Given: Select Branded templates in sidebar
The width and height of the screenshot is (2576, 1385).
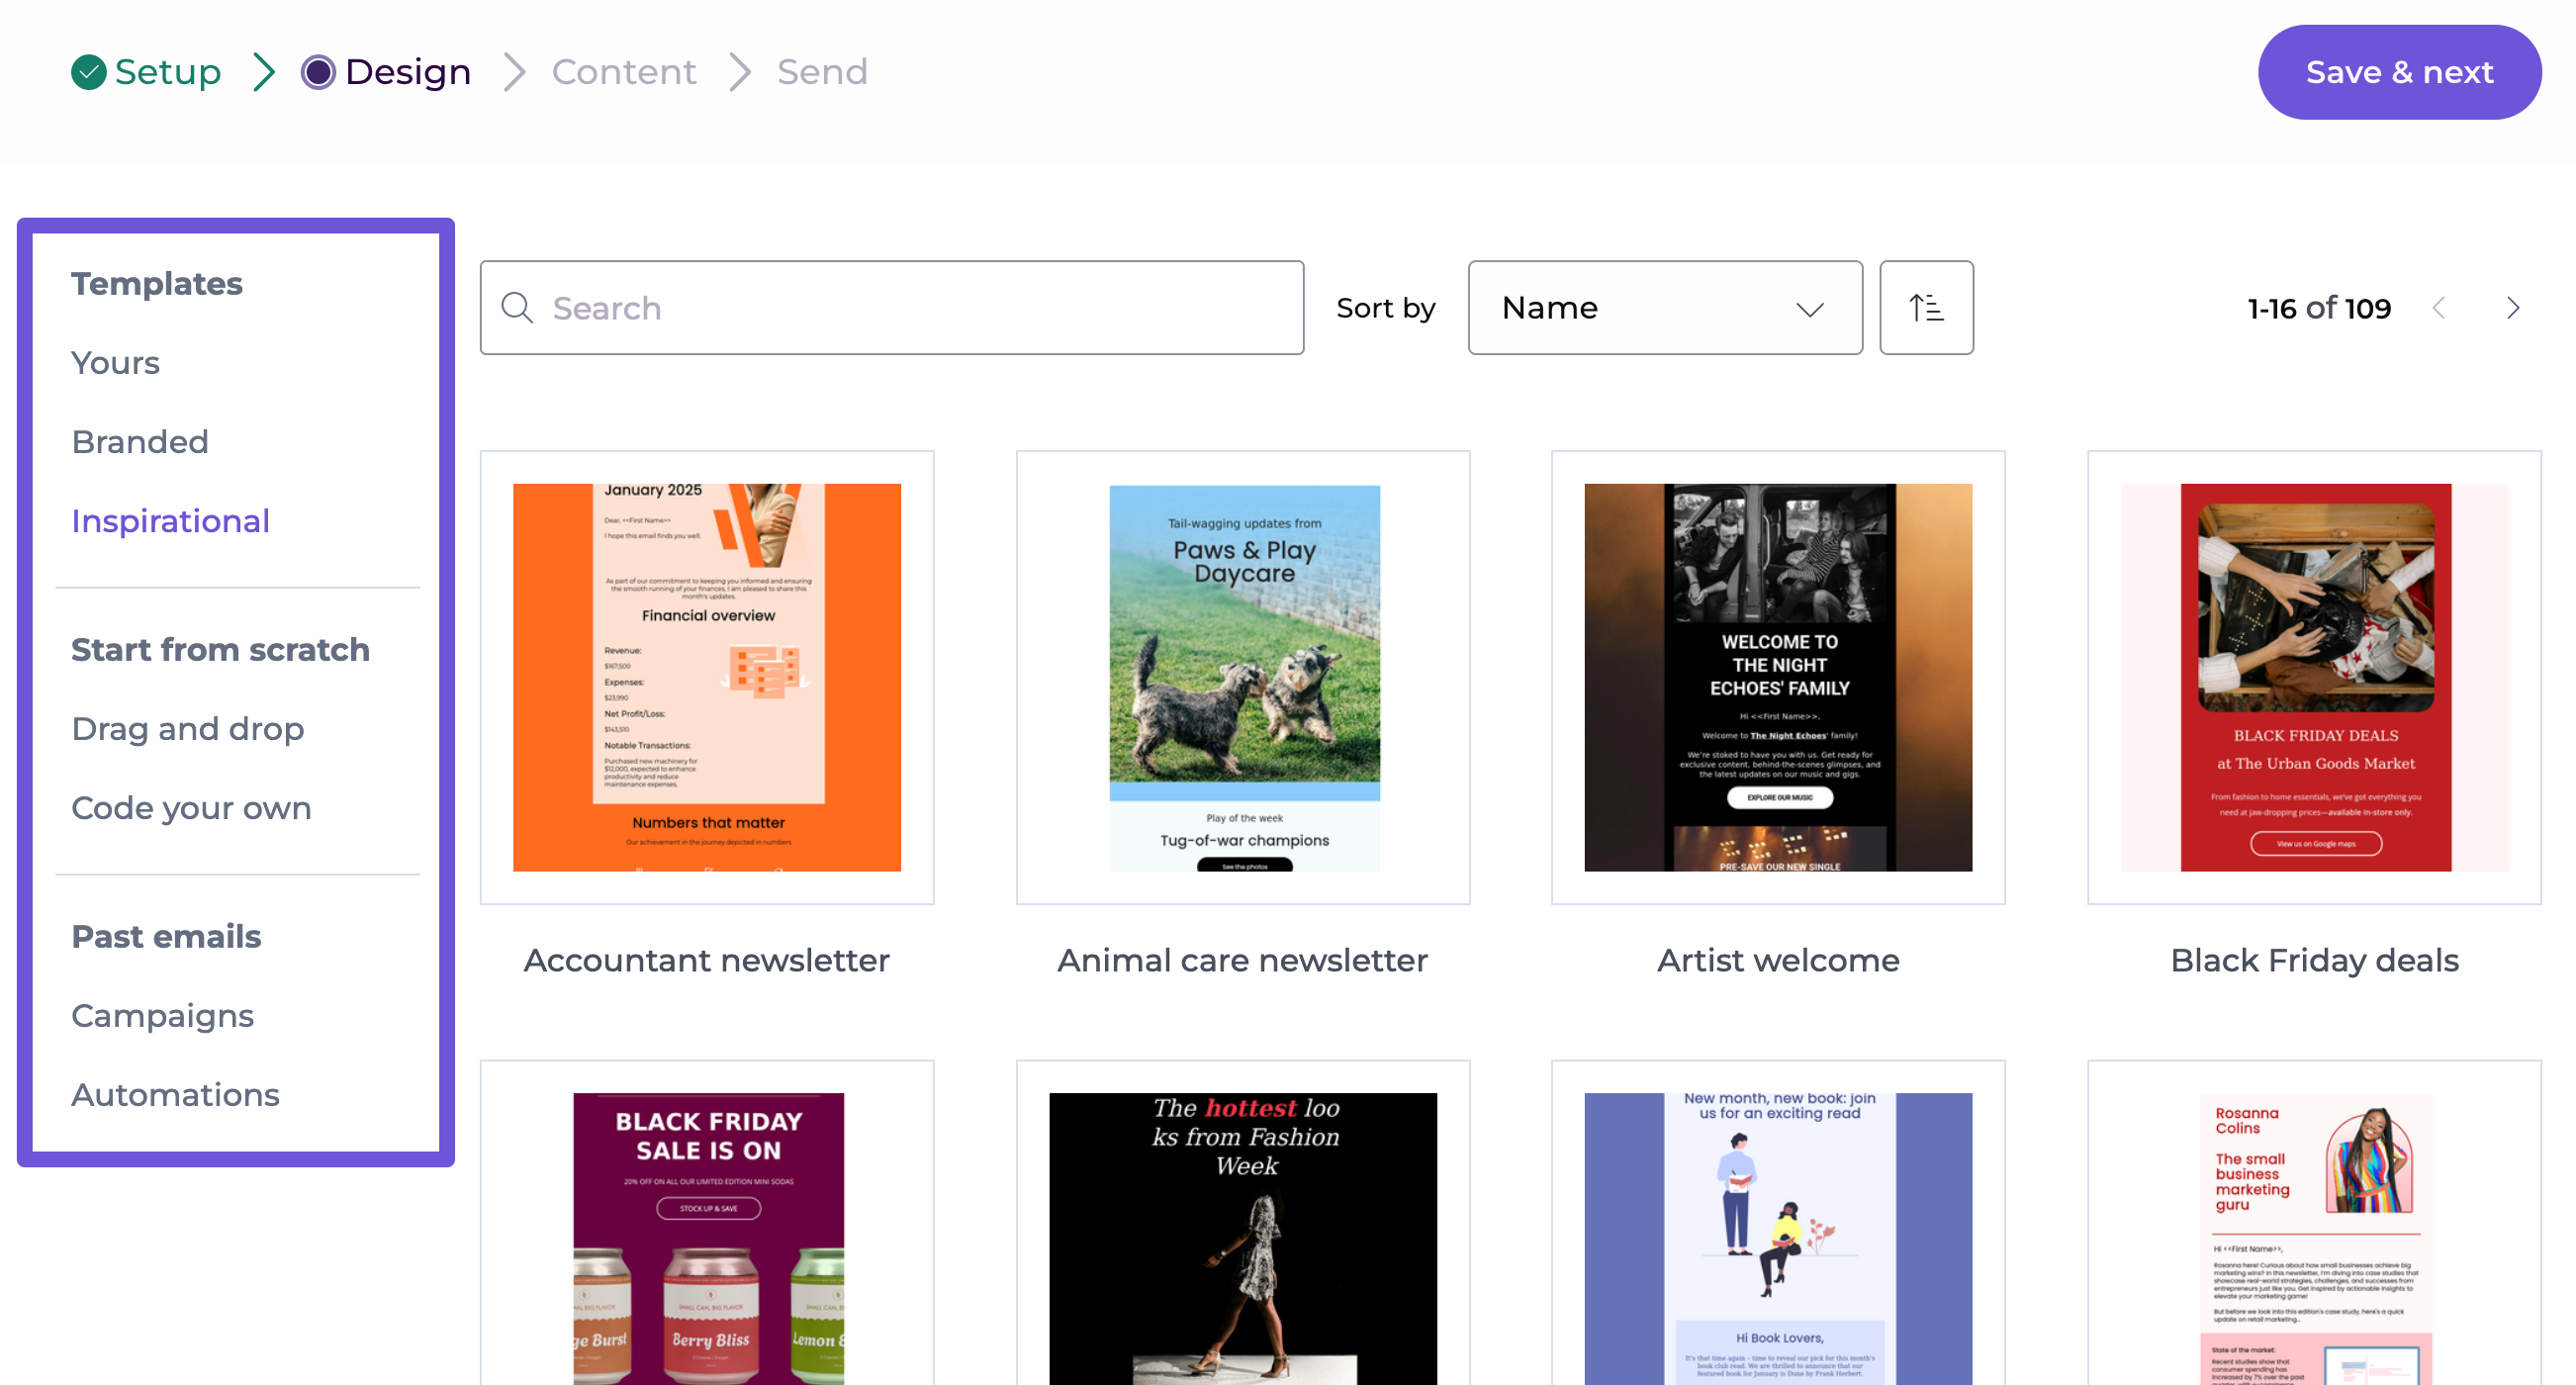Looking at the screenshot, I should tap(140, 442).
